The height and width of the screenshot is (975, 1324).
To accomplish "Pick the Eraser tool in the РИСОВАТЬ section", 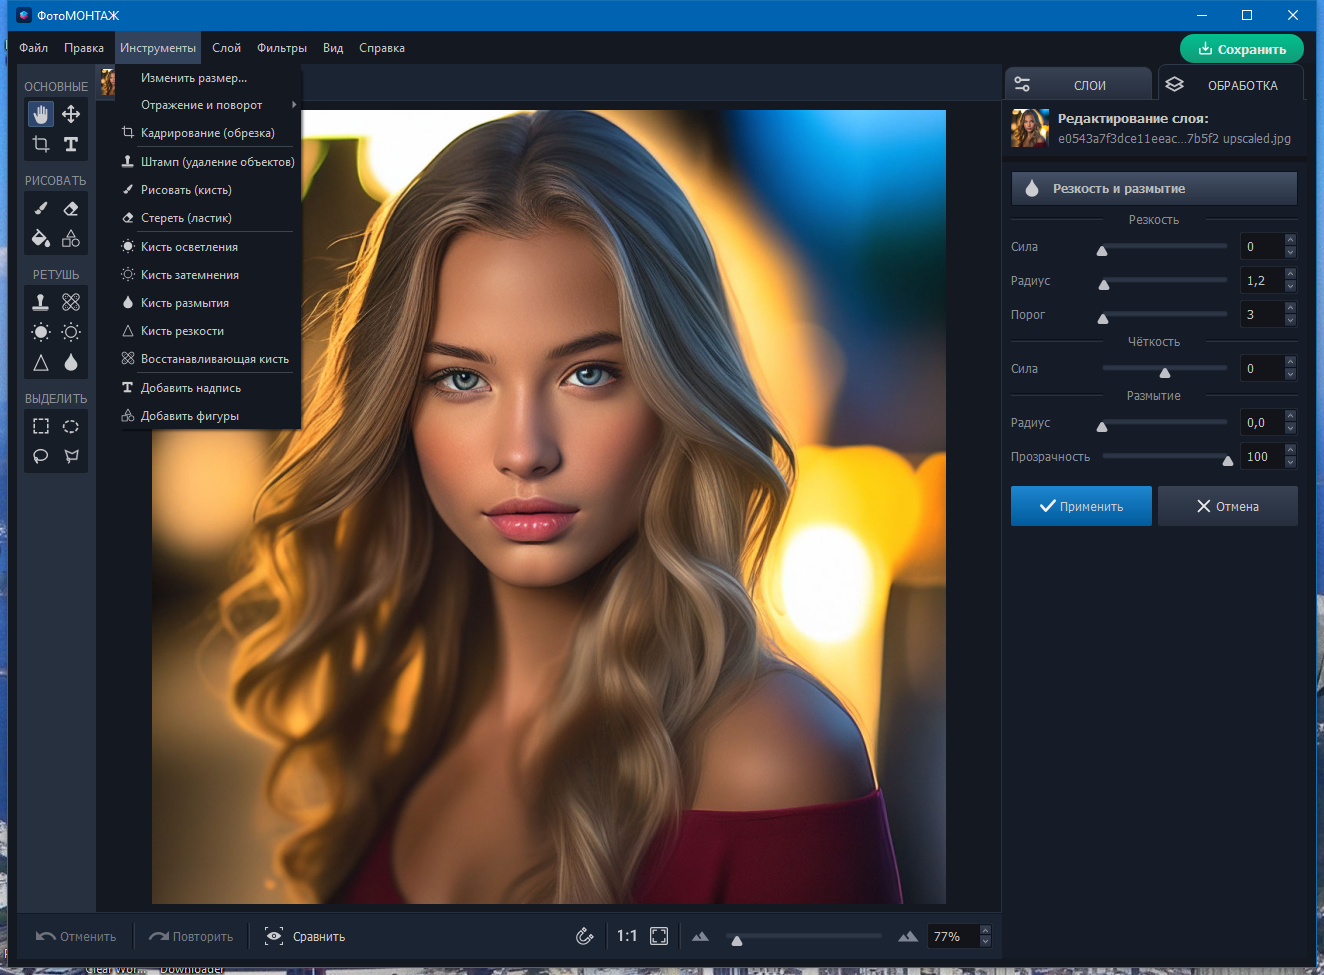I will click(x=71, y=208).
